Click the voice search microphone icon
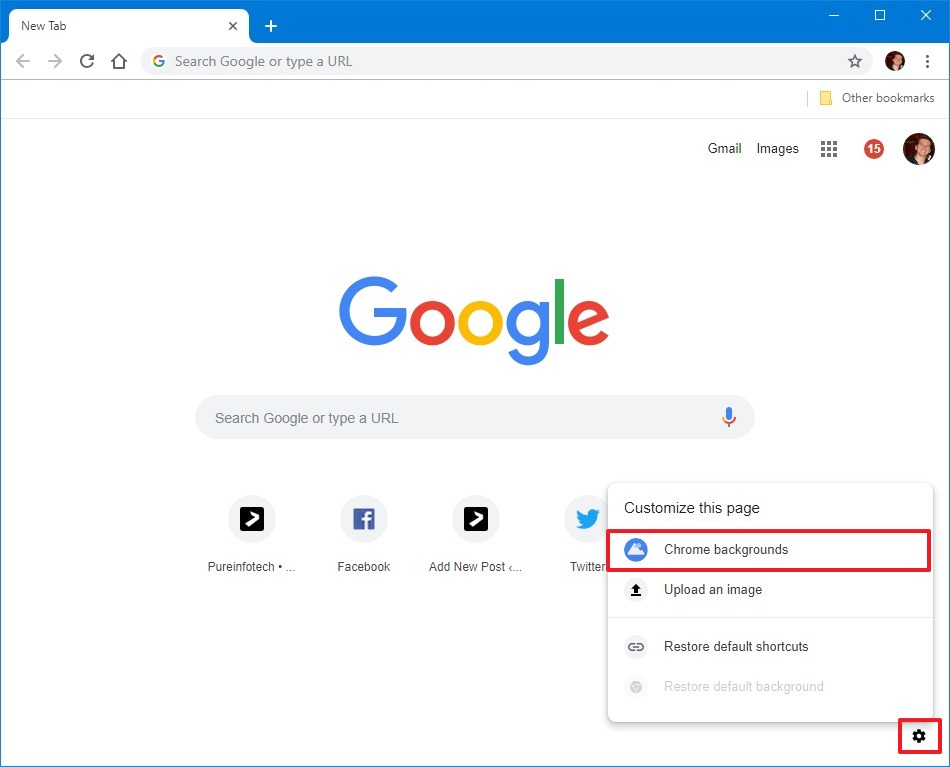The image size is (950, 767). (x=728, y=416)
